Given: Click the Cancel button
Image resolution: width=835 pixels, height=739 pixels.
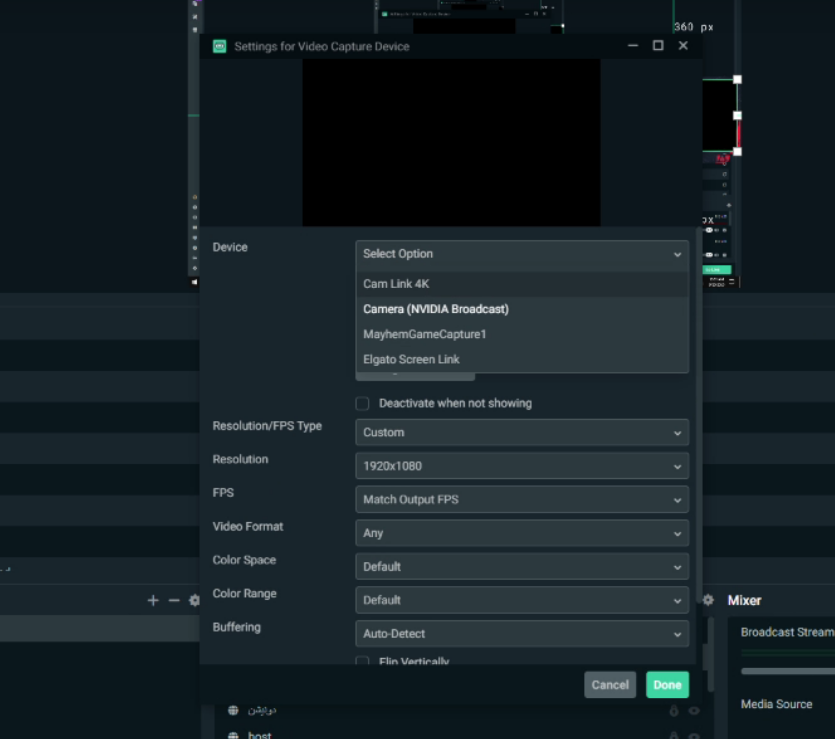Looking at the screenshot, I should 610,685.
